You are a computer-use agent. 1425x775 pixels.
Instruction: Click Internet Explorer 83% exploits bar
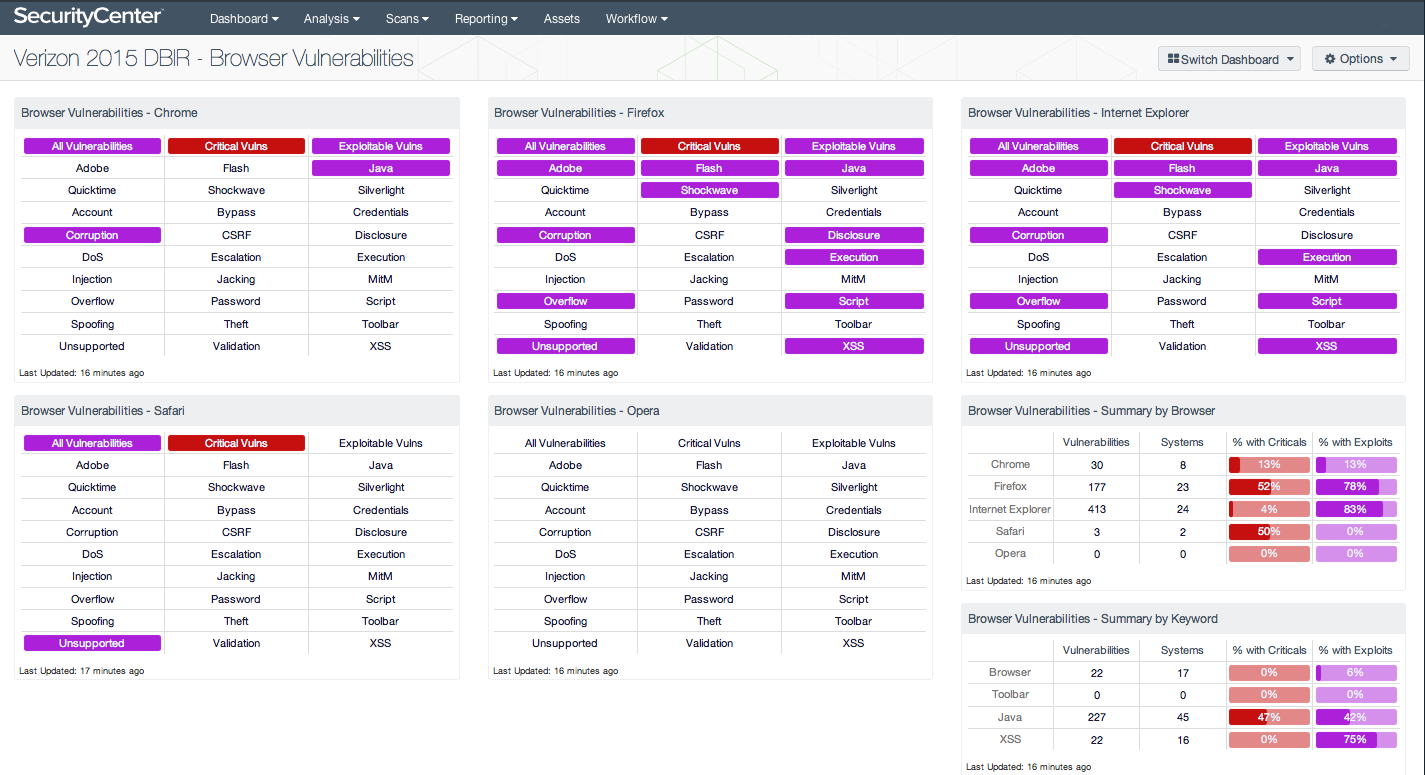click(1356, 509)
